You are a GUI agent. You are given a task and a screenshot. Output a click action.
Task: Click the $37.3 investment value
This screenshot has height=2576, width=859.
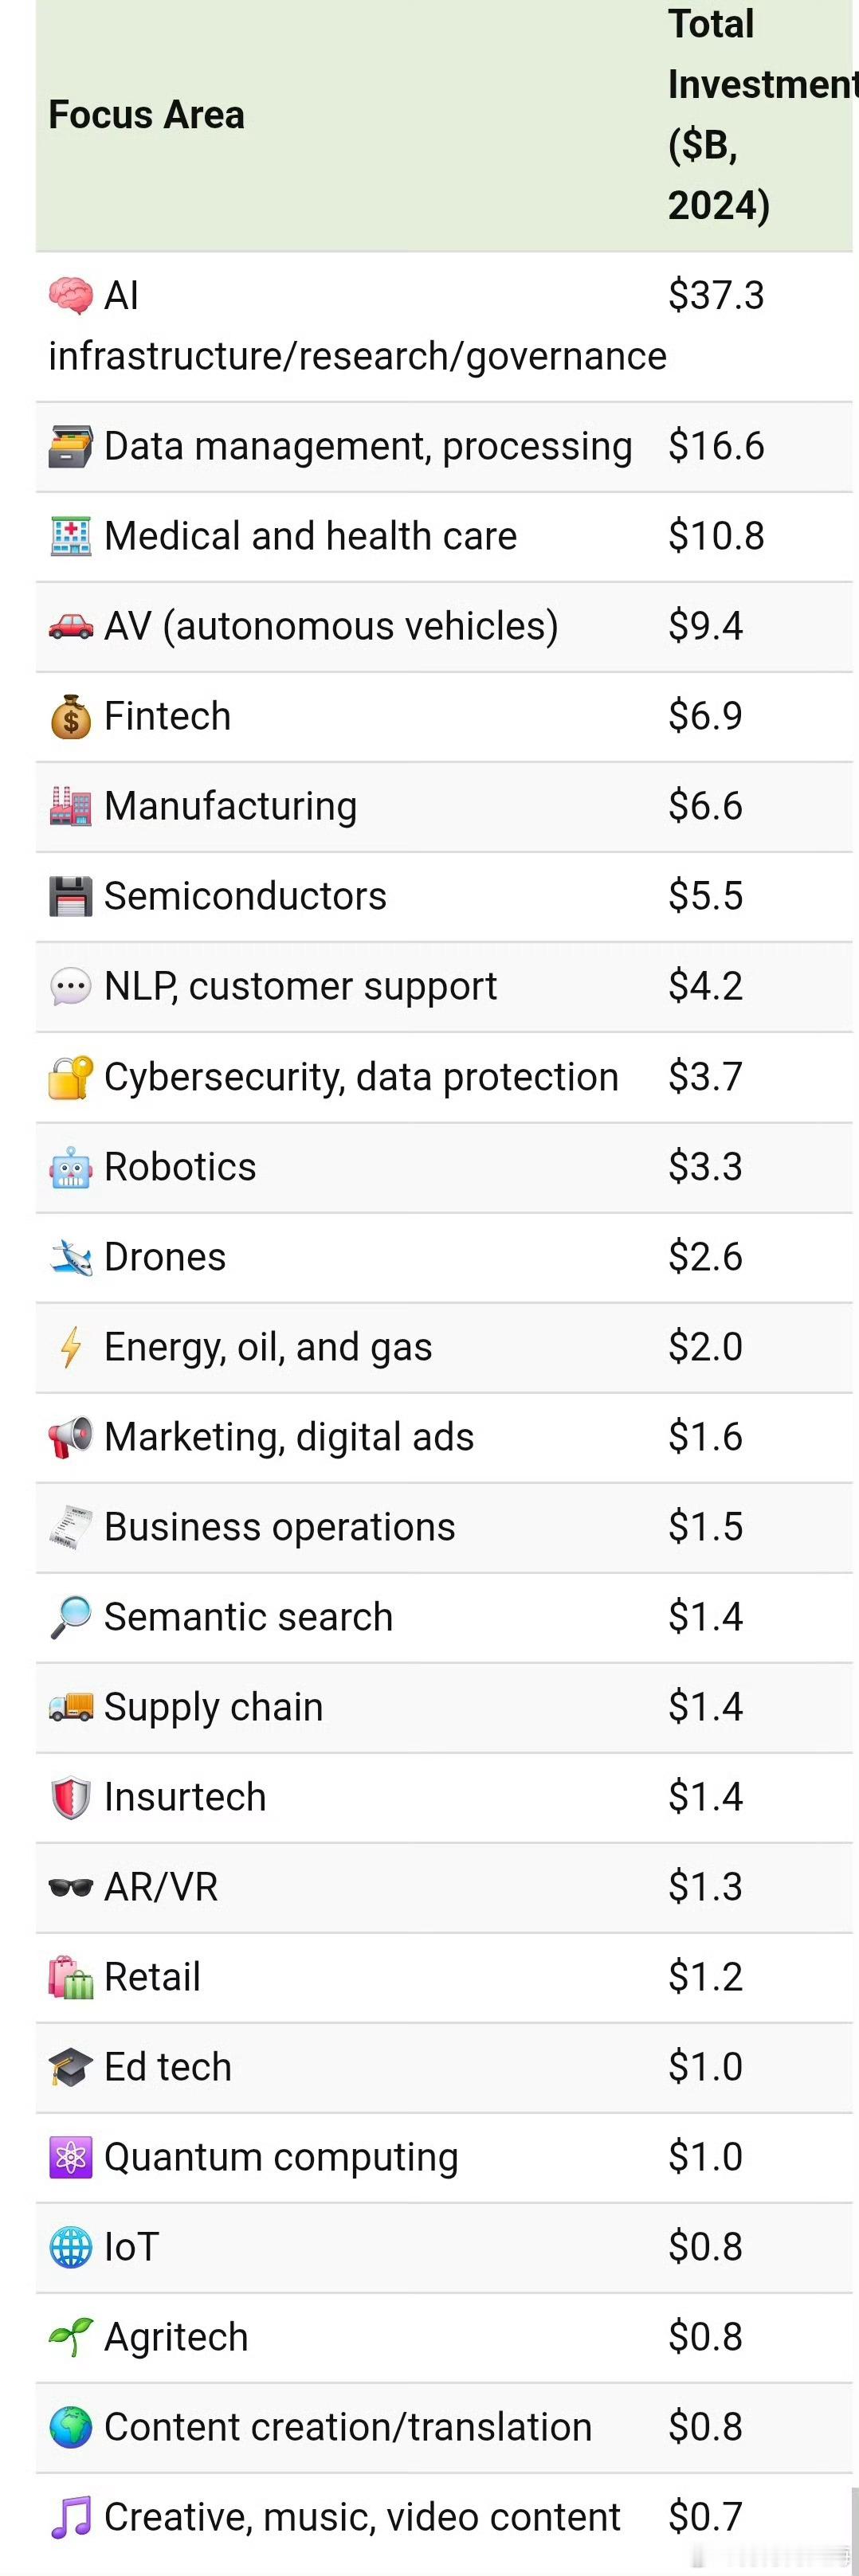click(x=716, y=296)
